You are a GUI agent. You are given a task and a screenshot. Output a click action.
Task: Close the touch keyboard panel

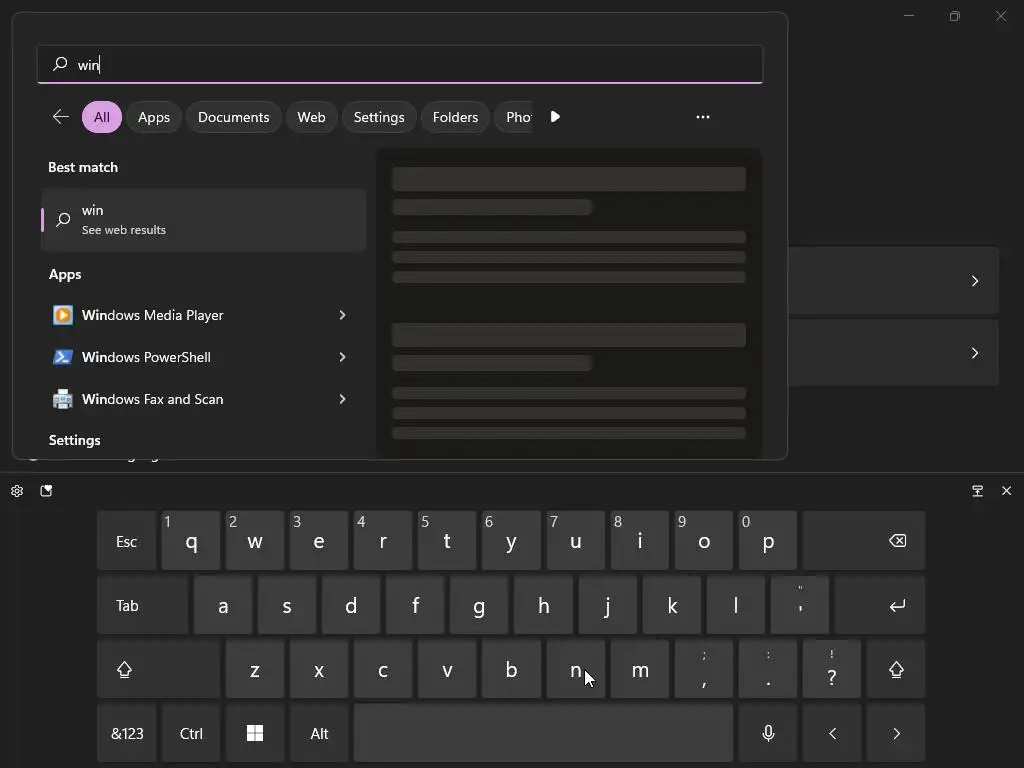1006,490
